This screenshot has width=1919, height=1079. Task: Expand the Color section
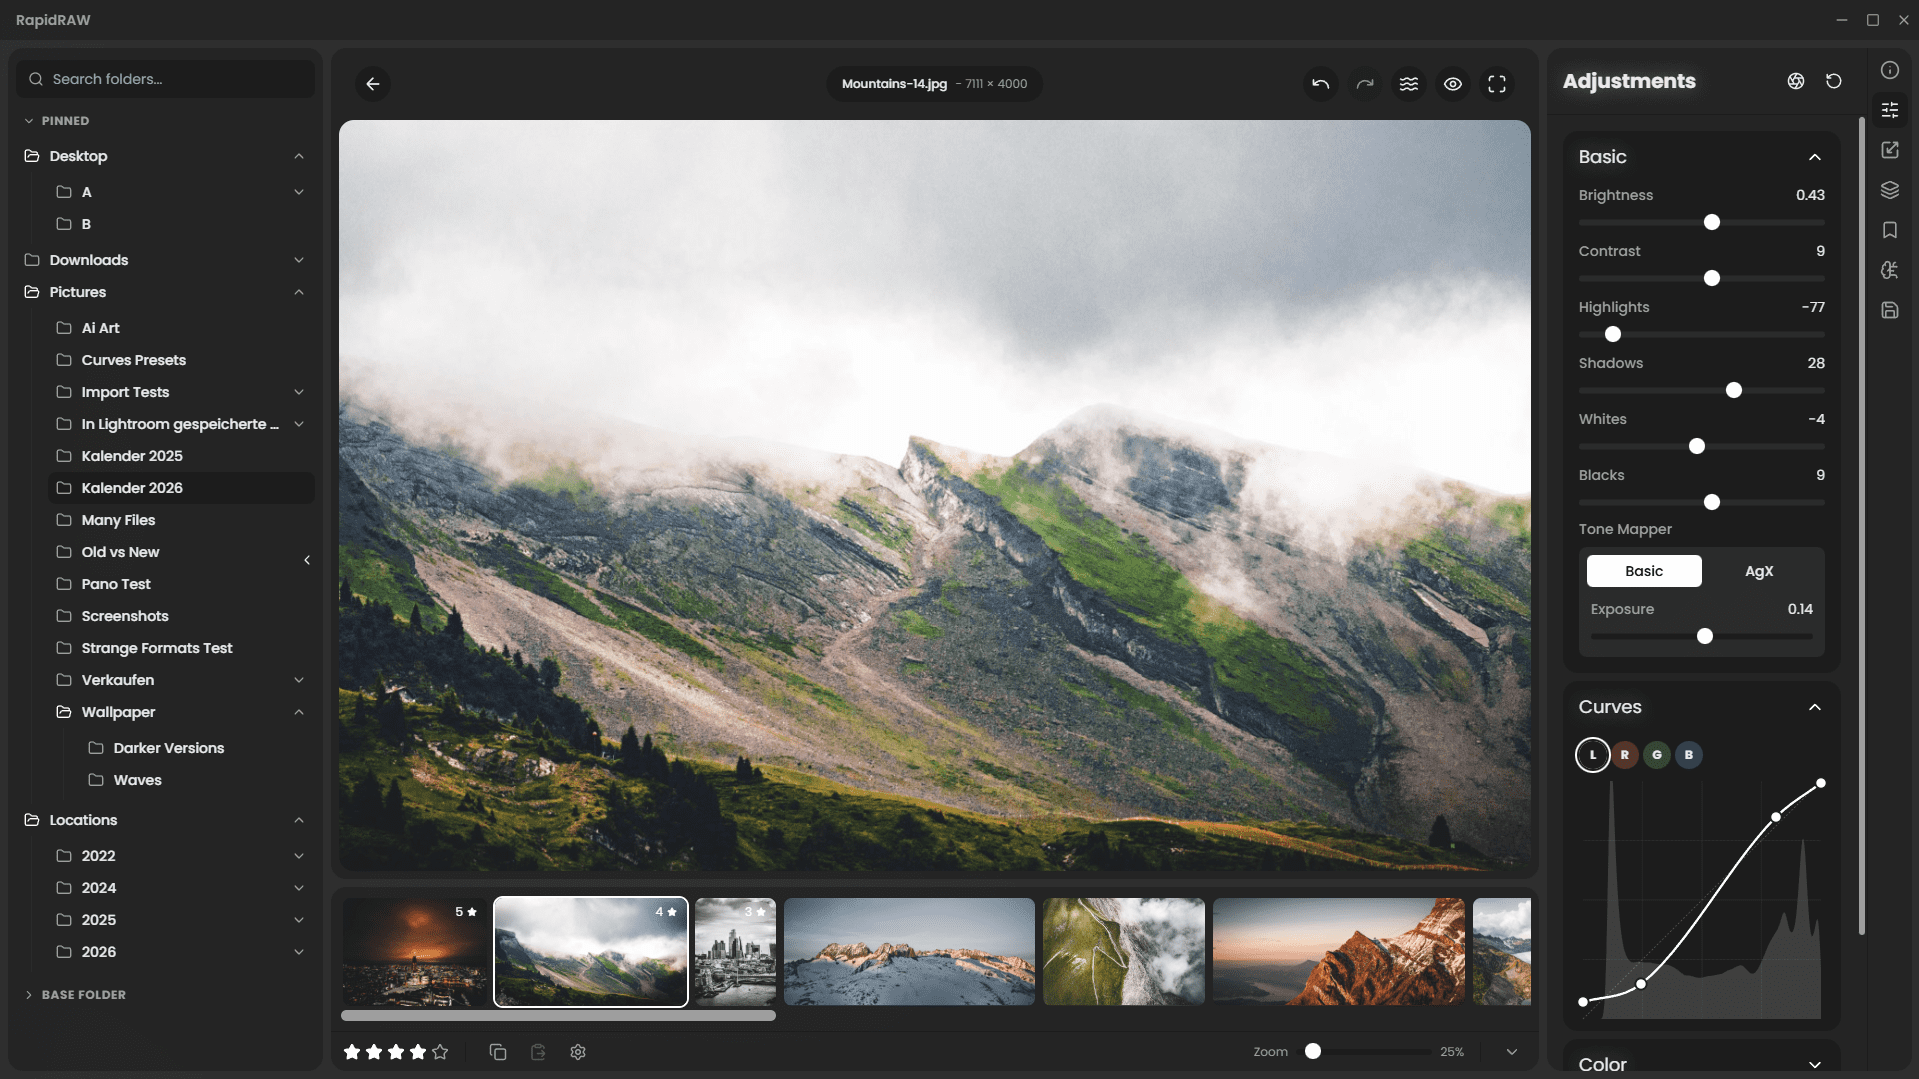(1814, 1064)
